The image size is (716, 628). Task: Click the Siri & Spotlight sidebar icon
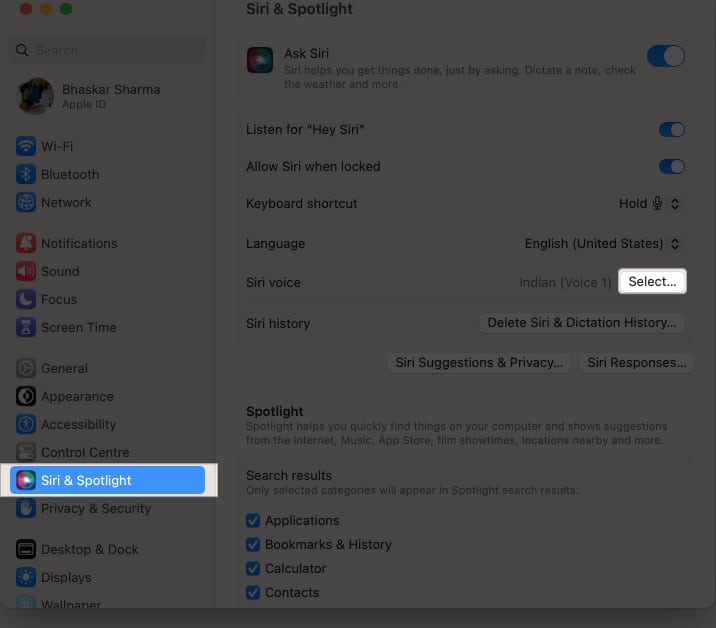(26, 480)
